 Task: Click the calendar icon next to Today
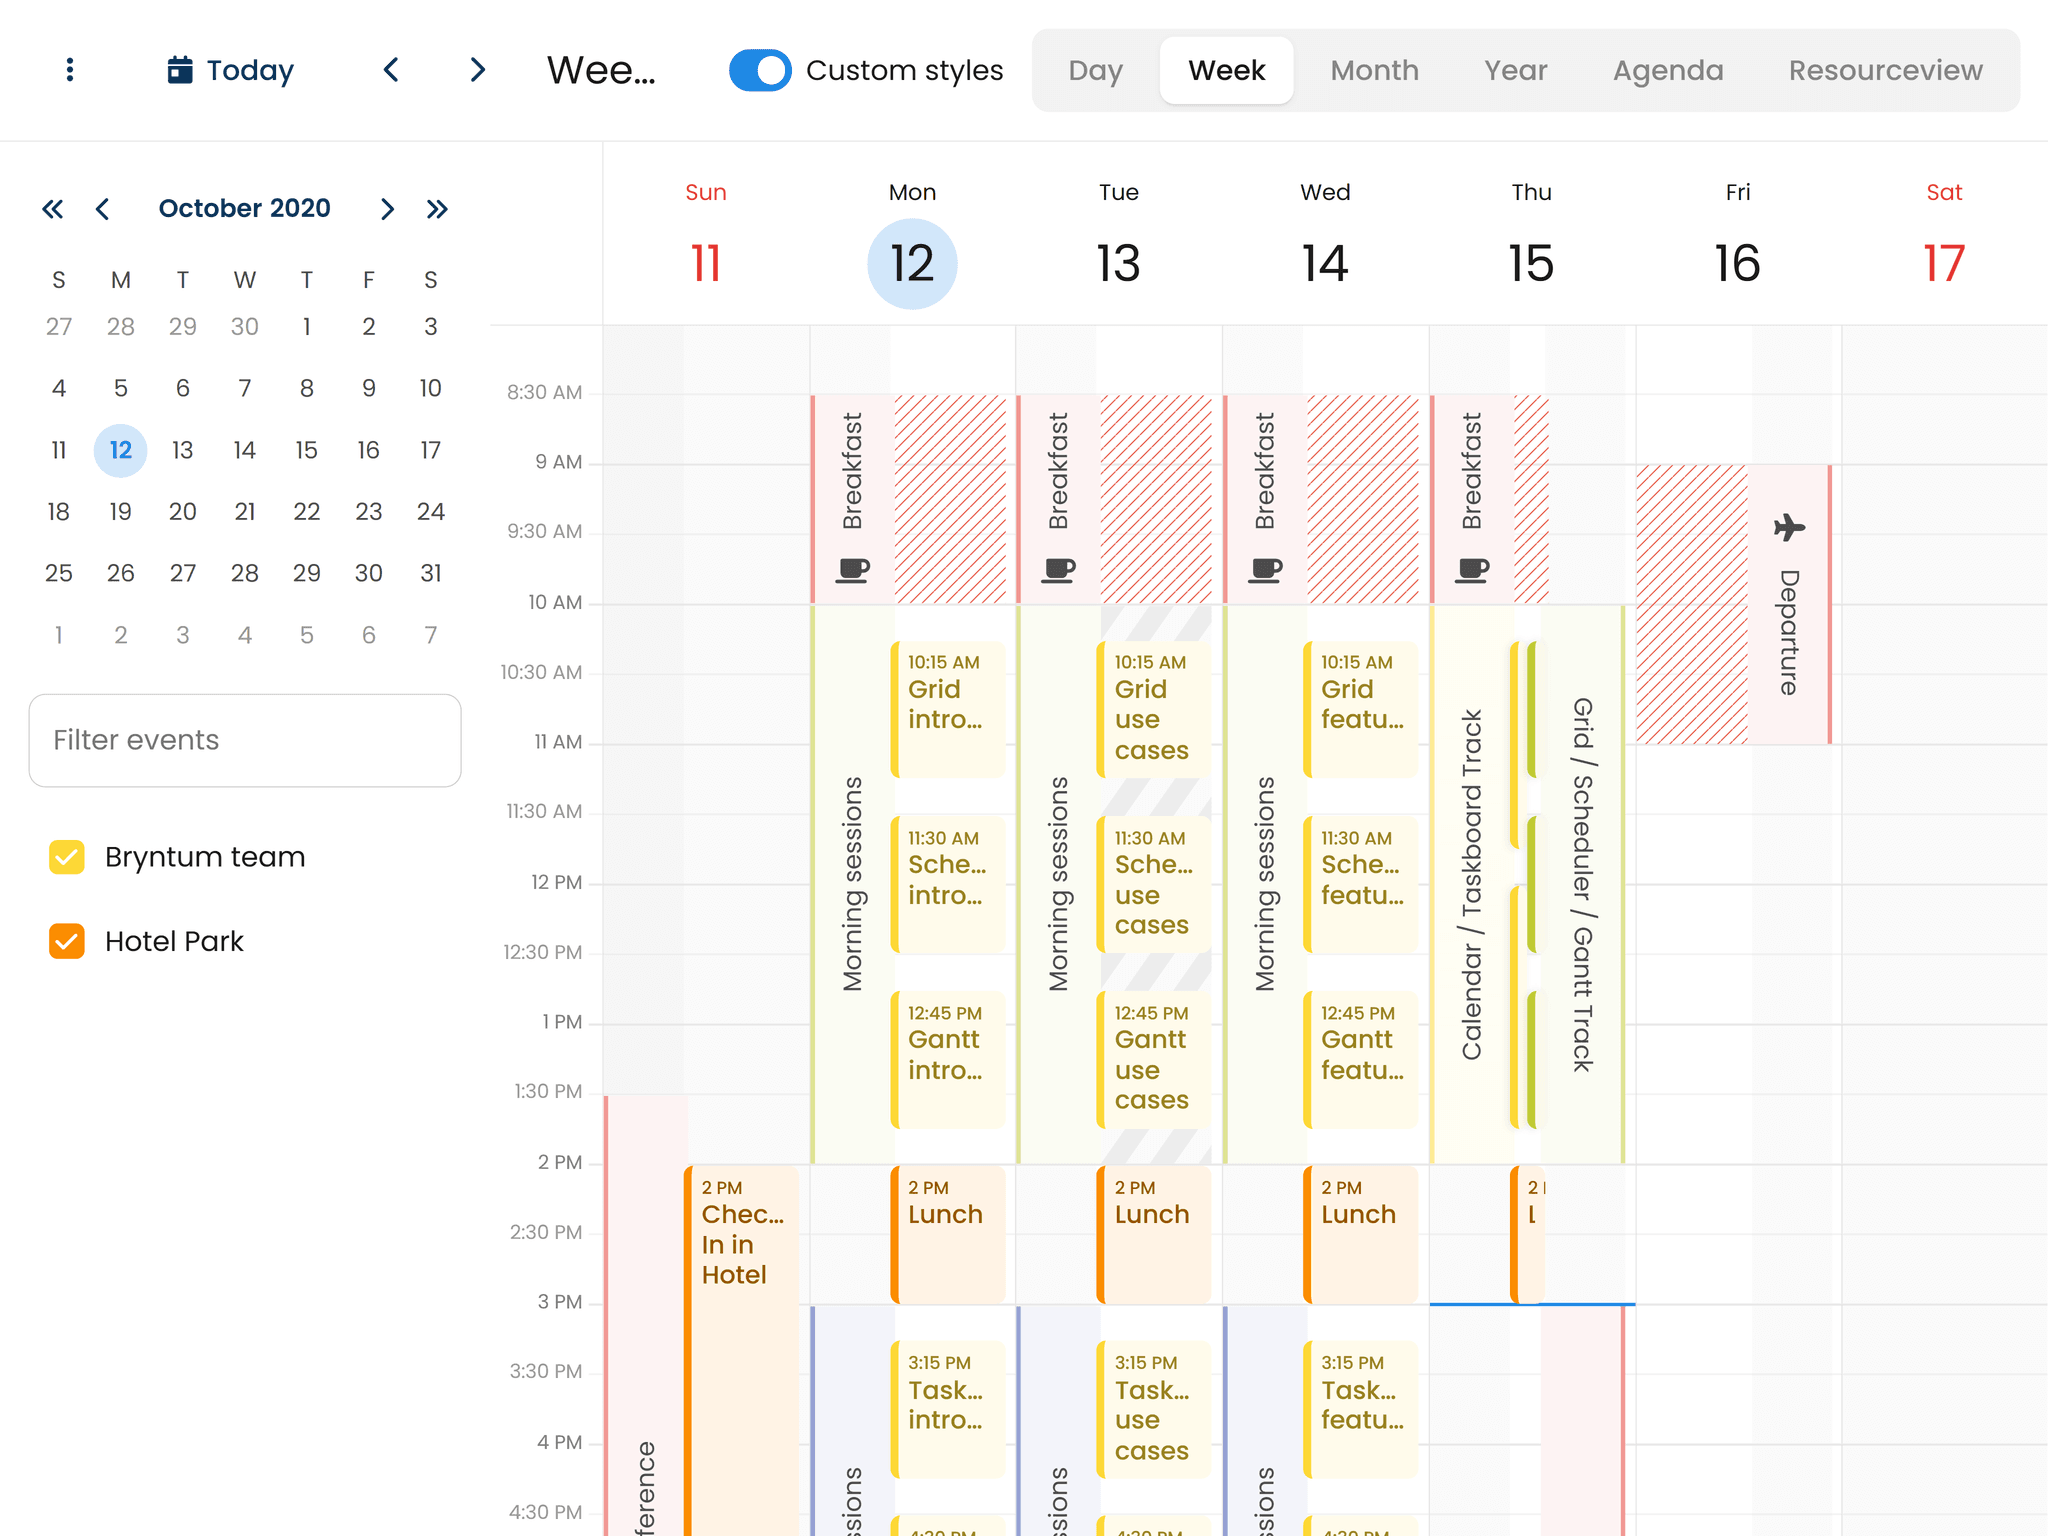[180, 68]
